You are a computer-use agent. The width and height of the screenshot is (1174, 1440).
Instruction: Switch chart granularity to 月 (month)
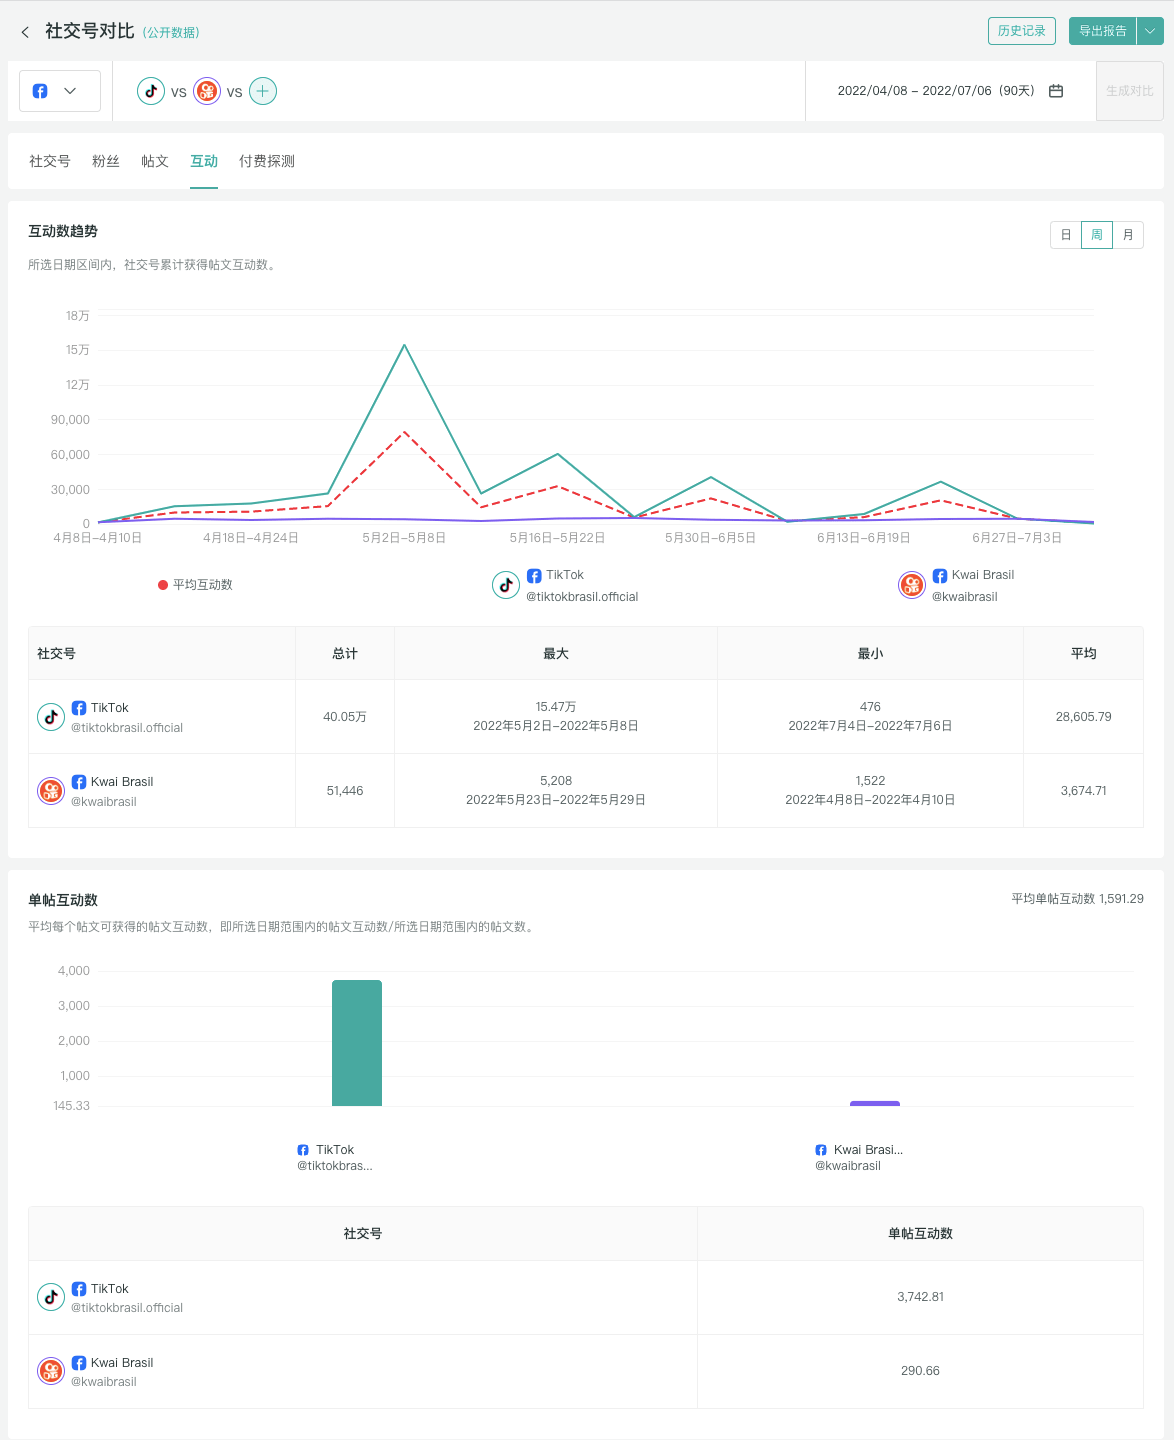(1128, 235)
